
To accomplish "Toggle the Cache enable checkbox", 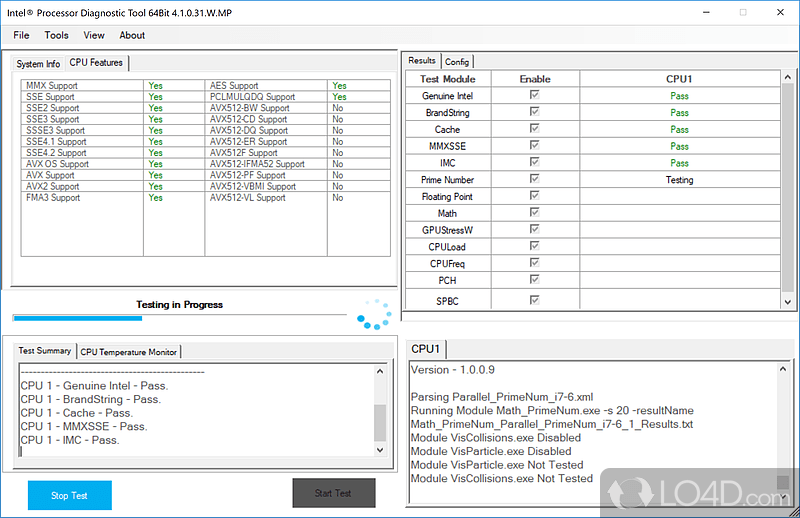I will click(535, 128).
